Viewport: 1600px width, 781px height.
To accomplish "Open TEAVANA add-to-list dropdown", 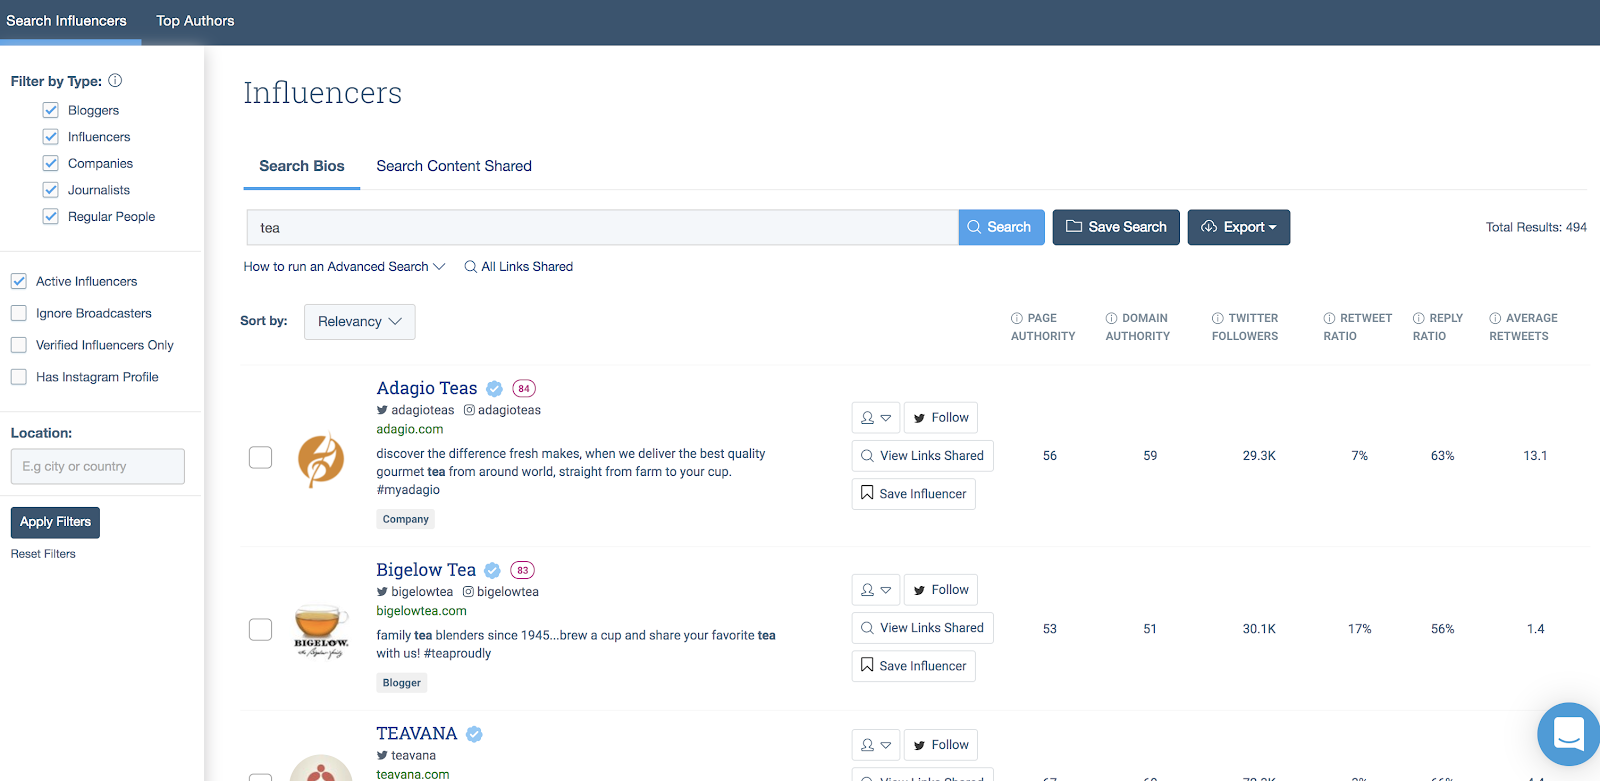I will [876, 745].
